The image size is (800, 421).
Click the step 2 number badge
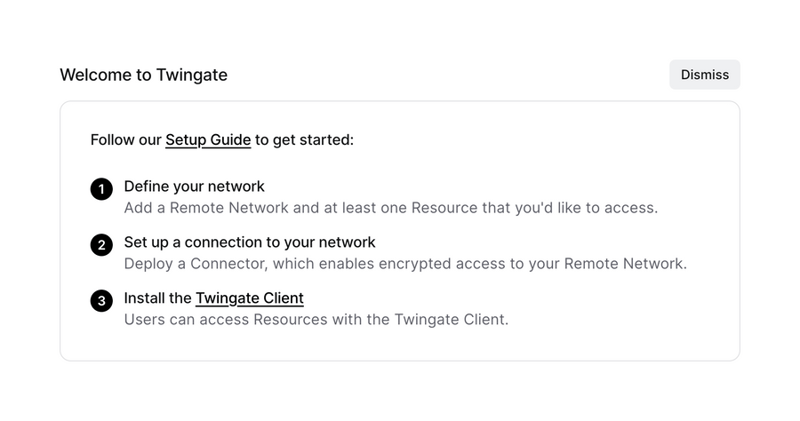point(101,245)
